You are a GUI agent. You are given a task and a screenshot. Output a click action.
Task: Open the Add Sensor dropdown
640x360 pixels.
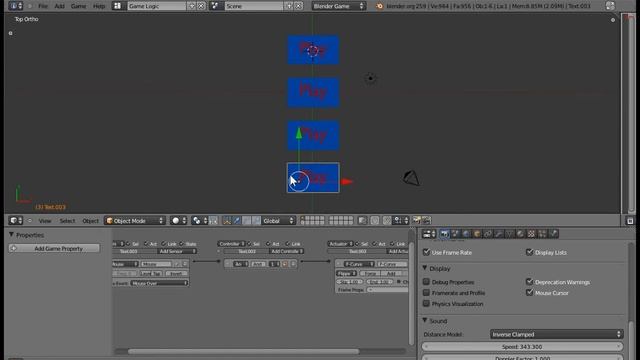[x=177, y=251]
